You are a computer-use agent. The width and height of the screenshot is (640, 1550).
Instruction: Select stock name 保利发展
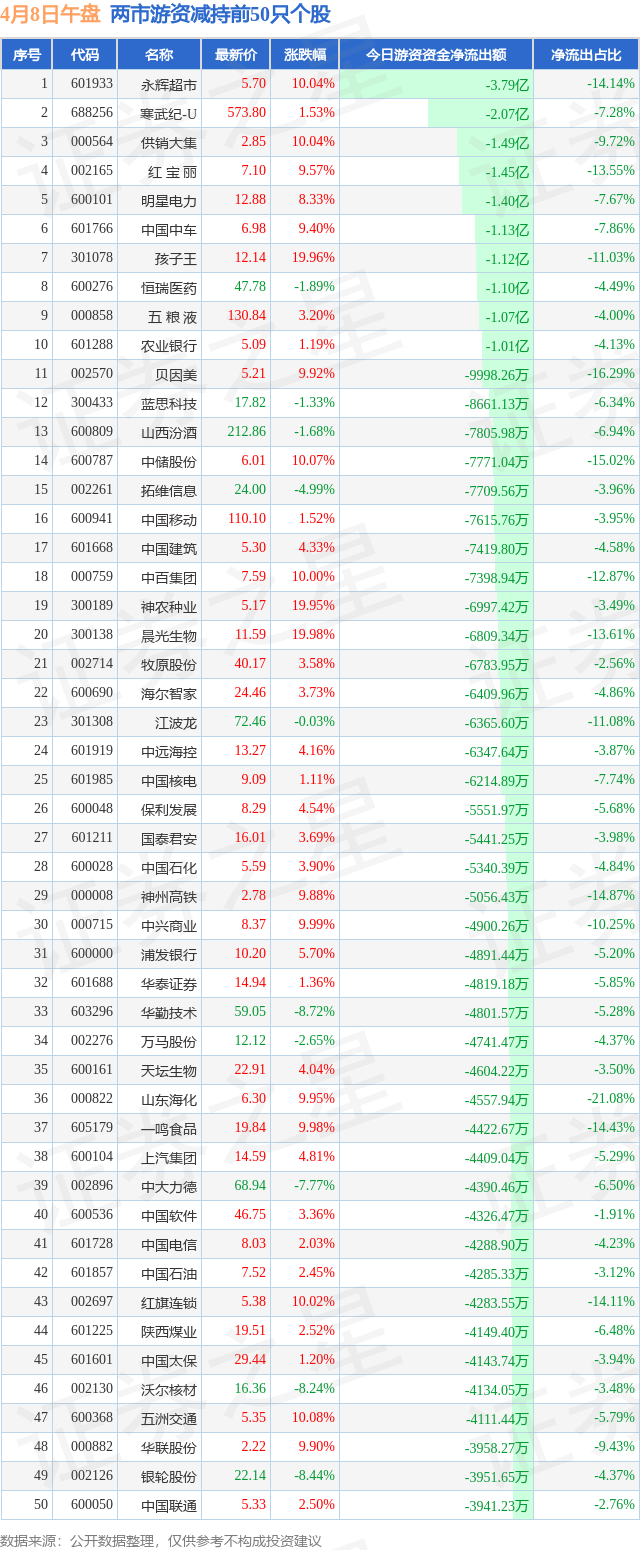(170, 810)
